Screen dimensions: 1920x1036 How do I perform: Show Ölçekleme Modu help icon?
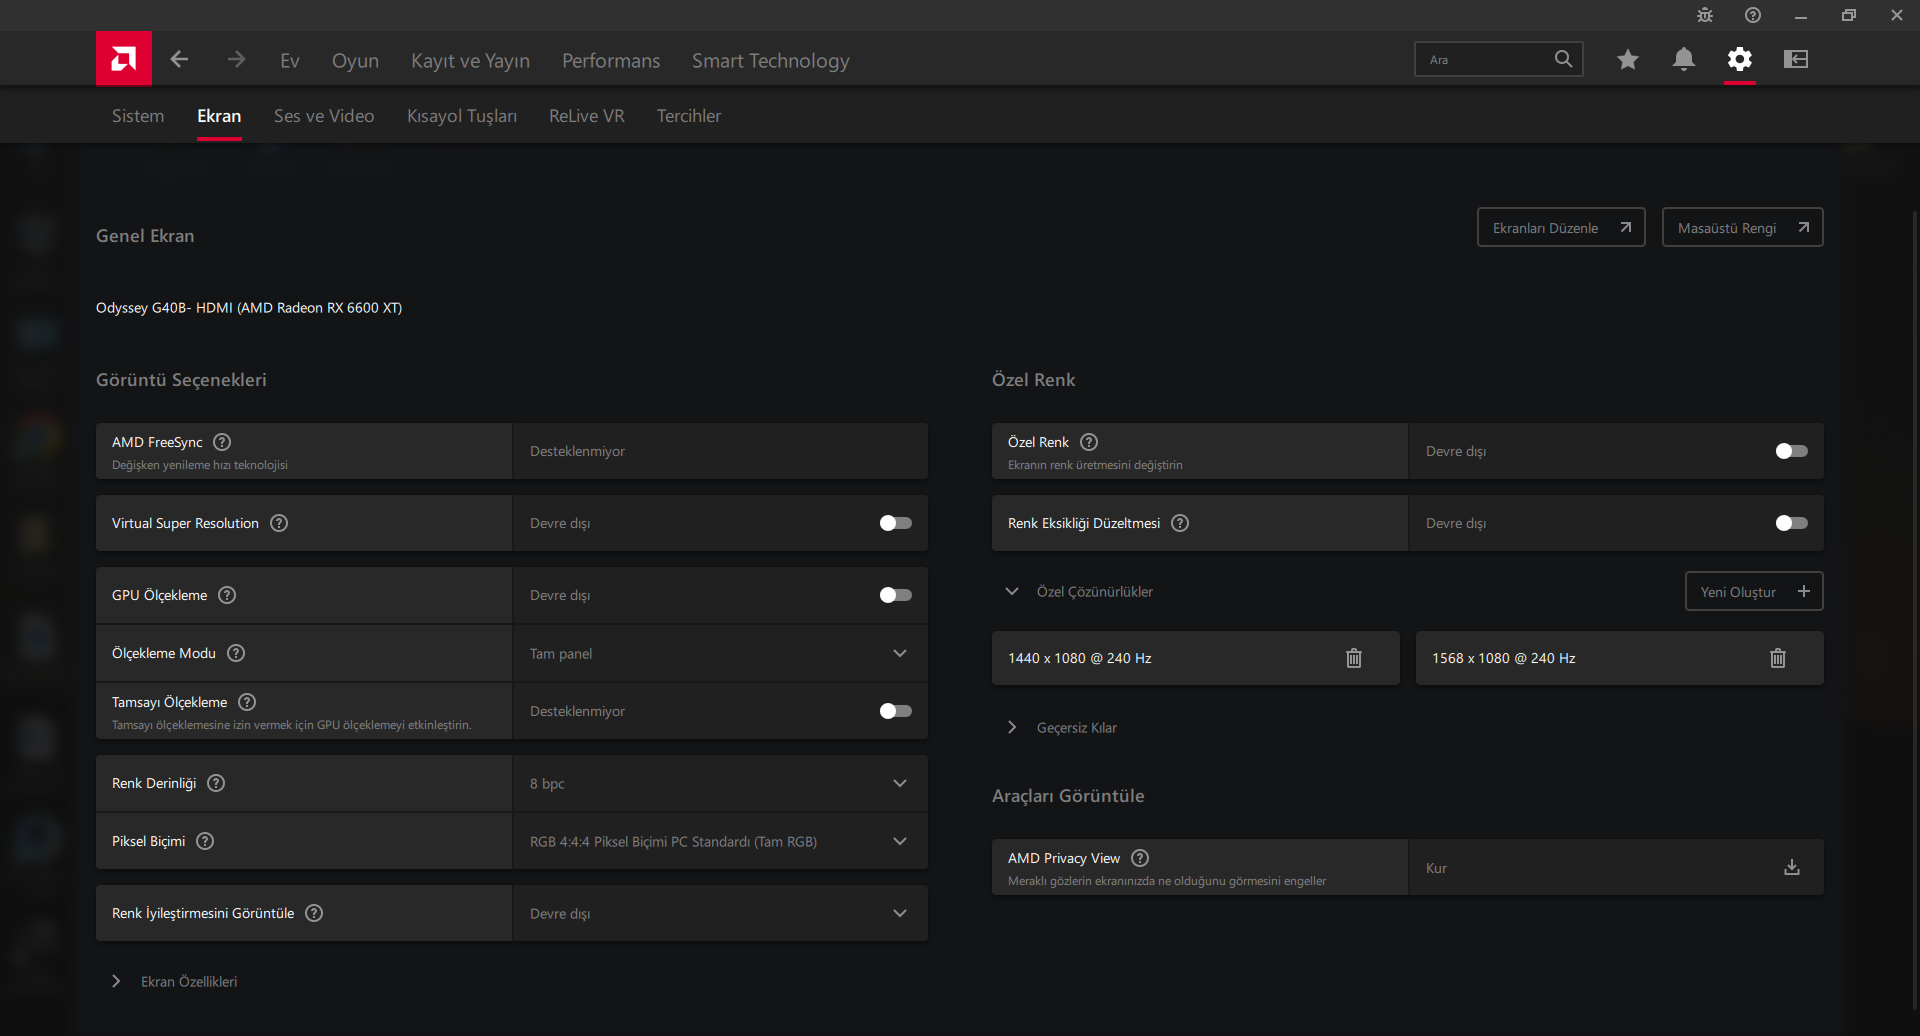(x=236, y=653)
